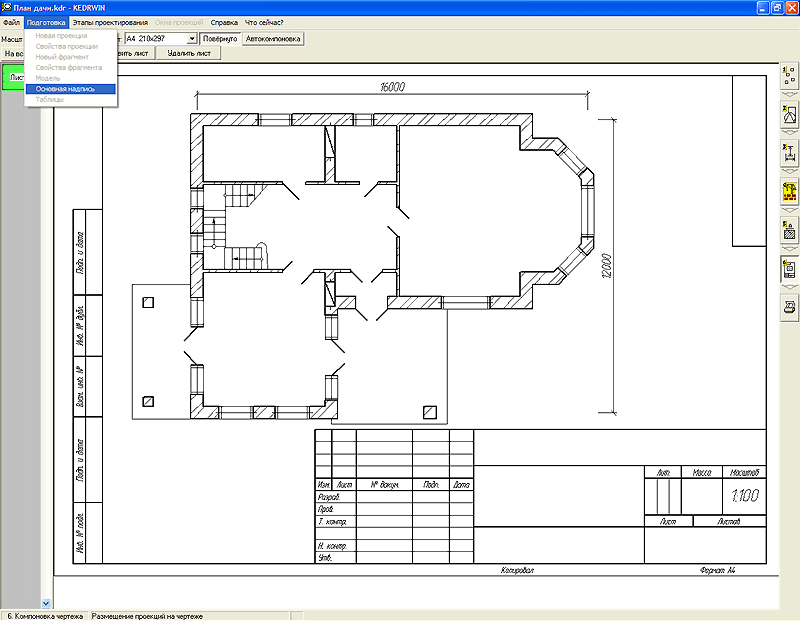Choose Основная надпись from the menu
The width and height of the screenshot is (800, 621).
70,89
